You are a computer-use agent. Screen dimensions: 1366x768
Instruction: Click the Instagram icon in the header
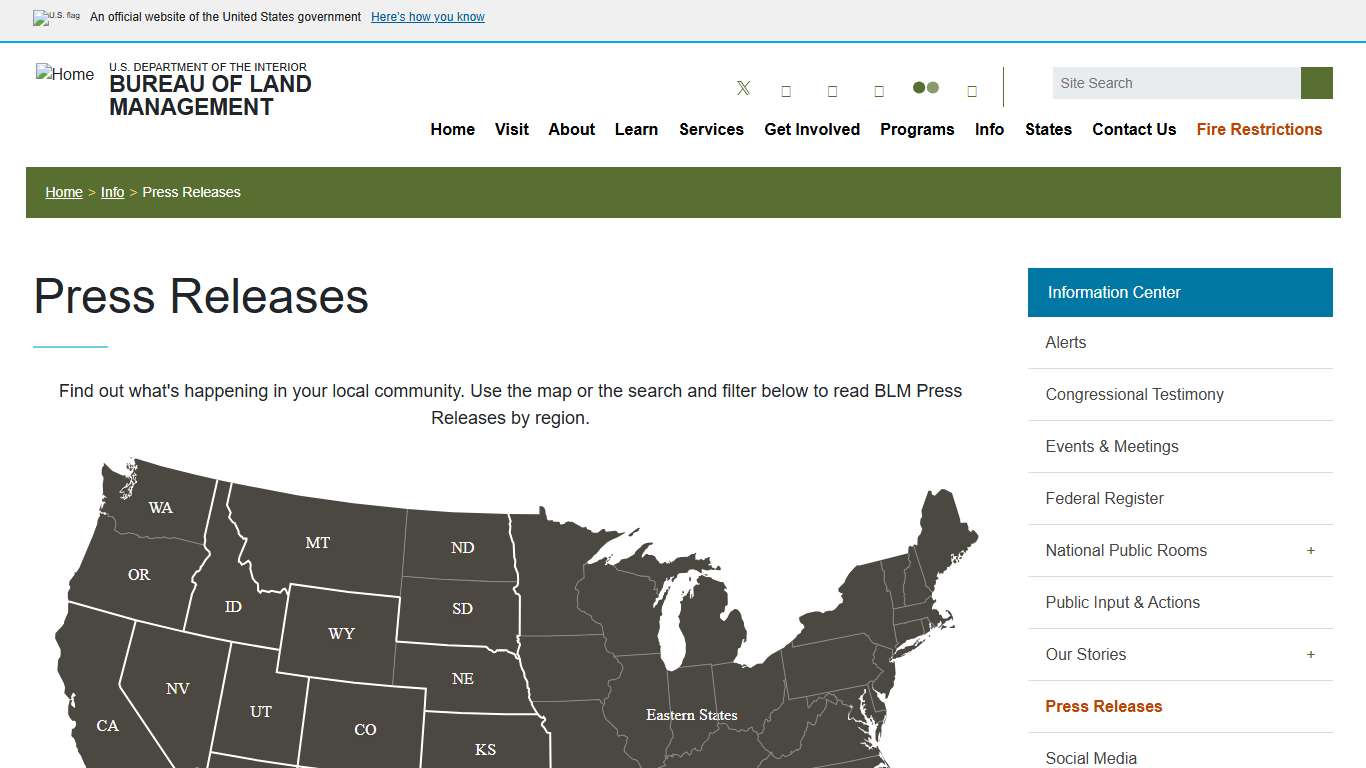tap(832, 90)
